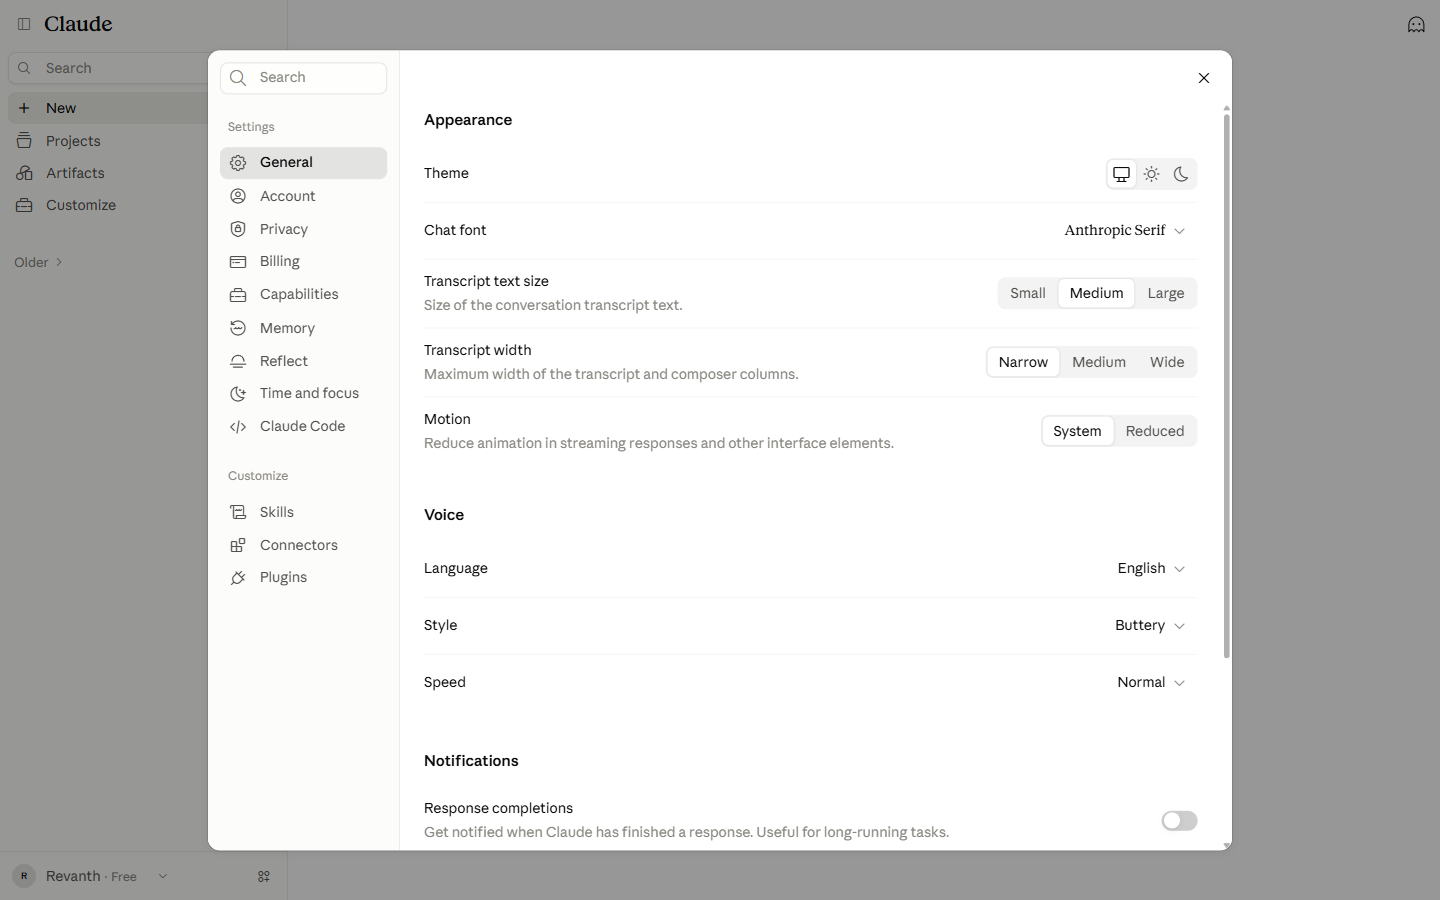Image resolution: width=1440 pixels, height=900 pixels.
Task: Start a New chat in sidebar
Action: click(108, 108)
